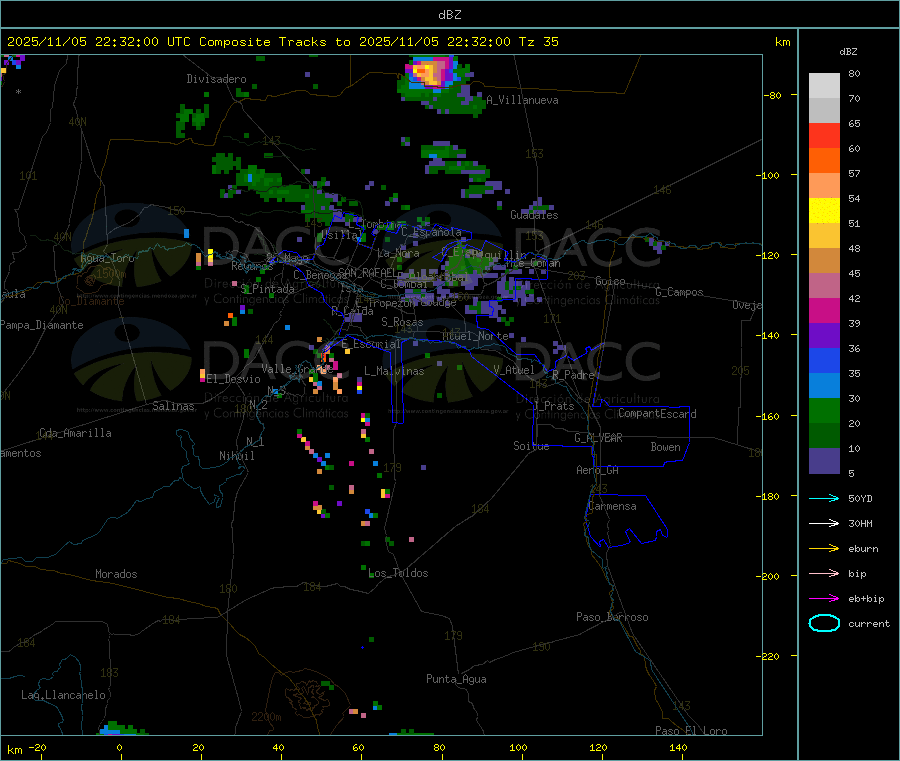This screenshot has width=900, height=761.
Task: Click the eburn yellow arrow legend icon
Action: point(824,549)
